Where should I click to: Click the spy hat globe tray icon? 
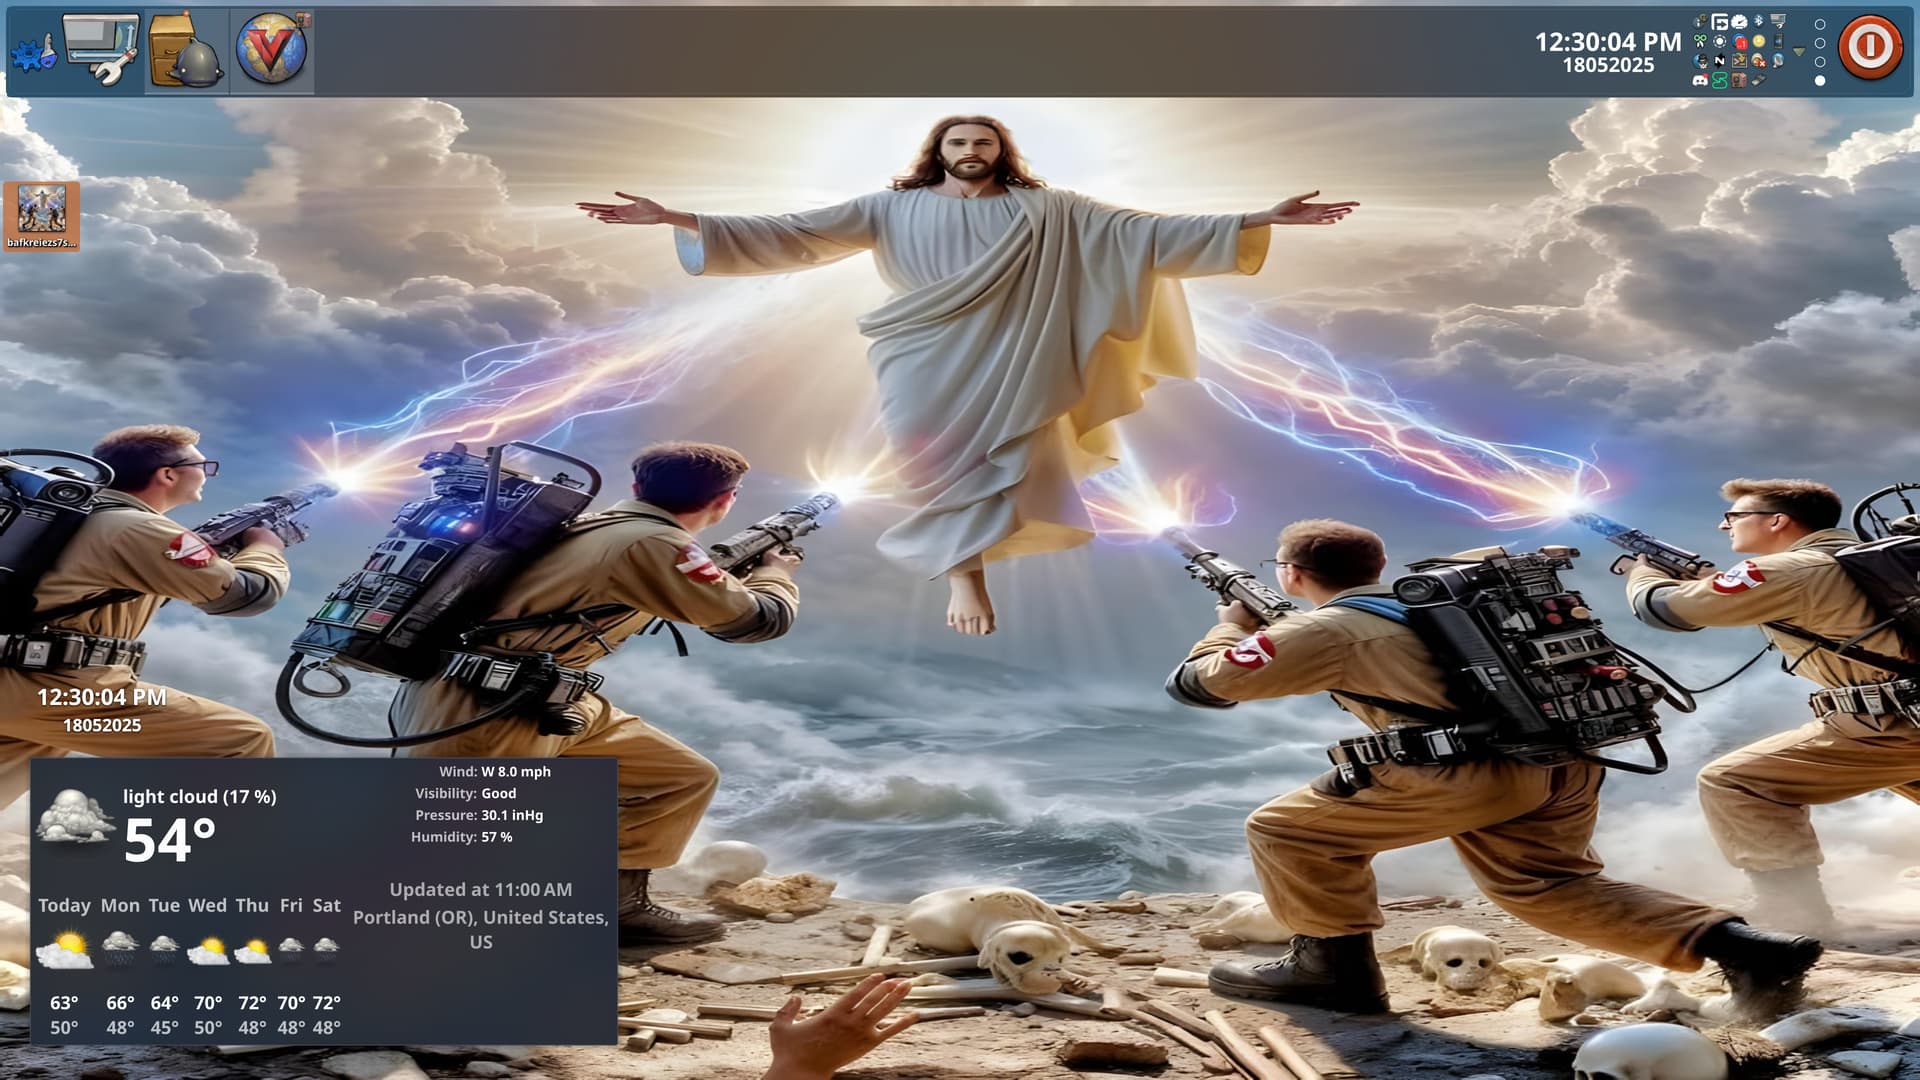tap(1700, 60)
